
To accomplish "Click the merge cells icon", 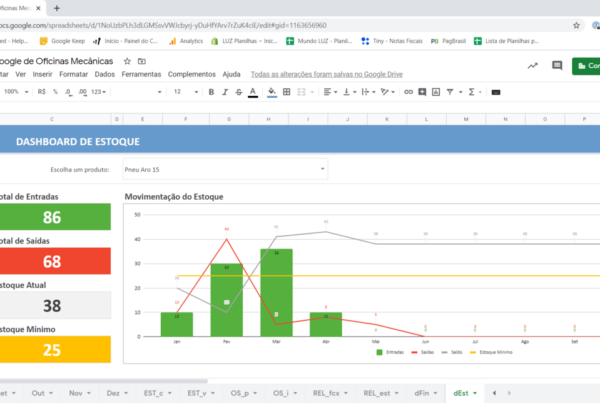I will 302,92.
